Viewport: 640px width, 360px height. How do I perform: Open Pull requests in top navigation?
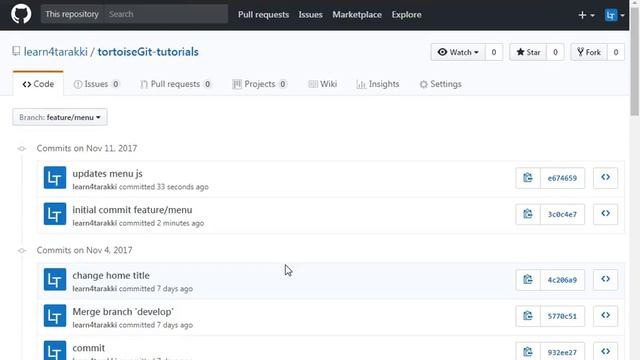pos(263,15)
